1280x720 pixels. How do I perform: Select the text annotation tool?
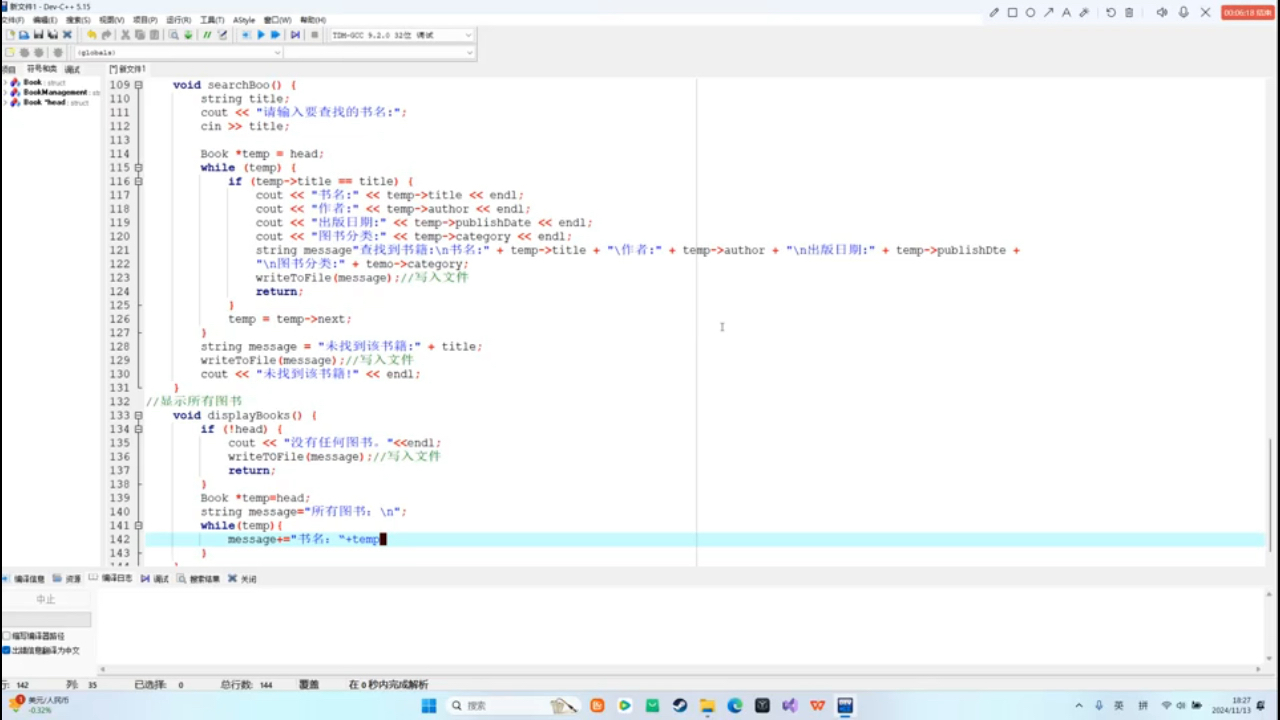[1066, 12]
